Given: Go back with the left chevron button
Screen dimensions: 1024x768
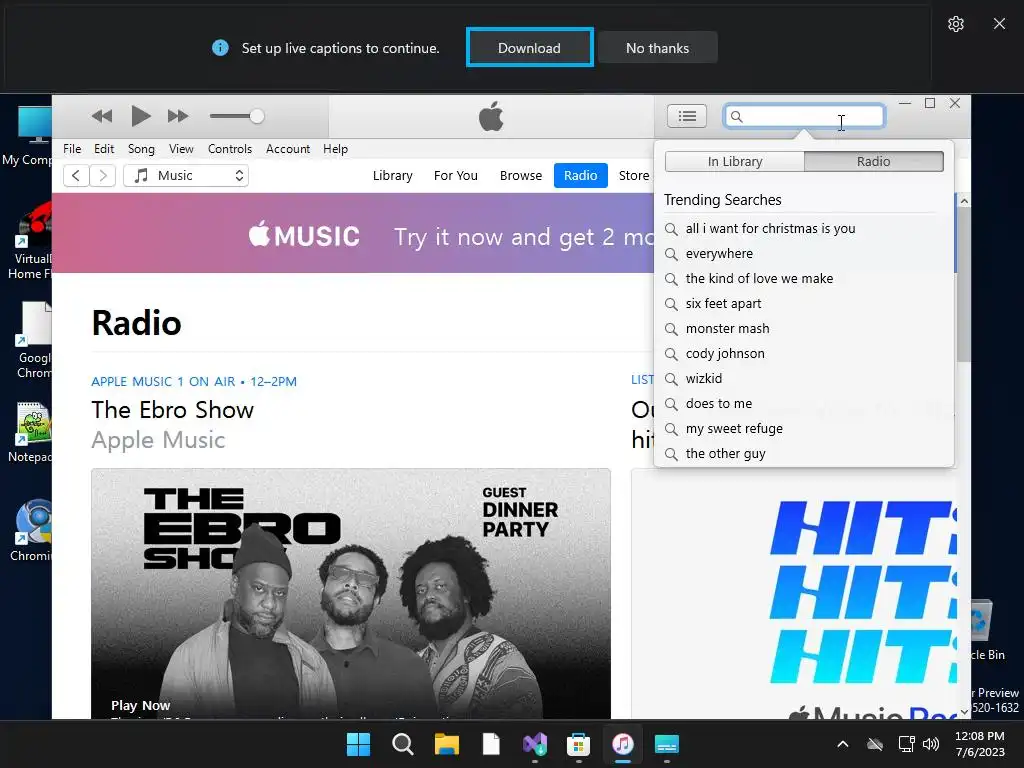Looking at the screenshot, I should (76, 175).
